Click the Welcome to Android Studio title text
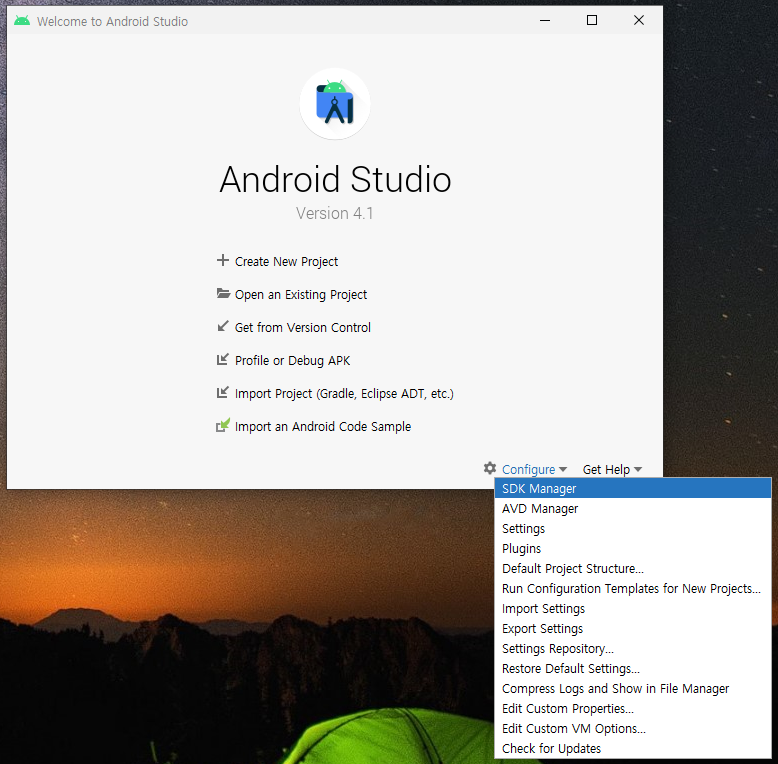 (112, 21)
